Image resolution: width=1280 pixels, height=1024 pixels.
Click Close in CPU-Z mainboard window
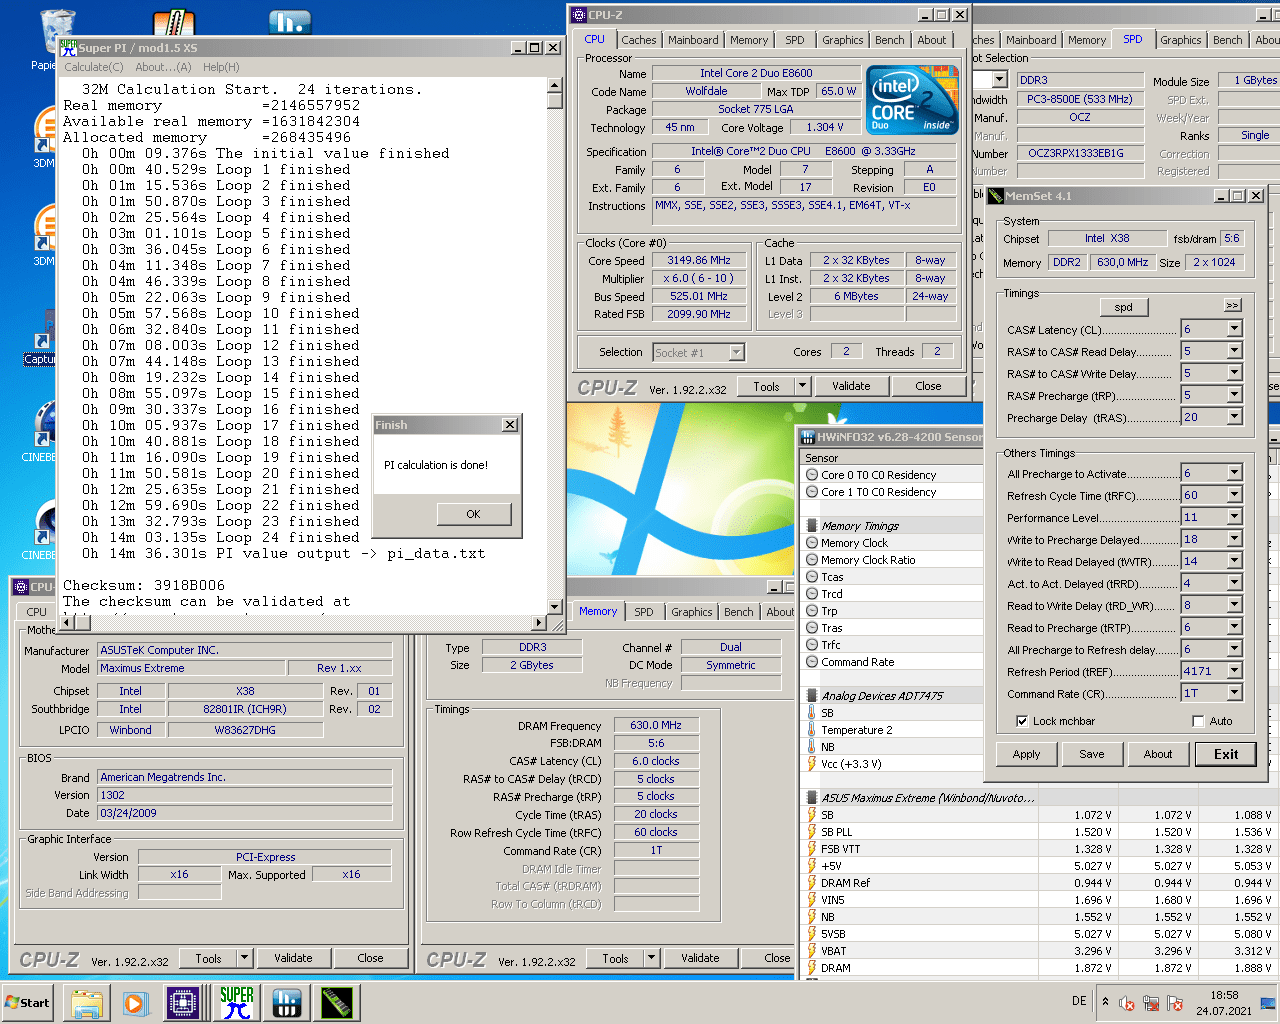pos(370,958)
